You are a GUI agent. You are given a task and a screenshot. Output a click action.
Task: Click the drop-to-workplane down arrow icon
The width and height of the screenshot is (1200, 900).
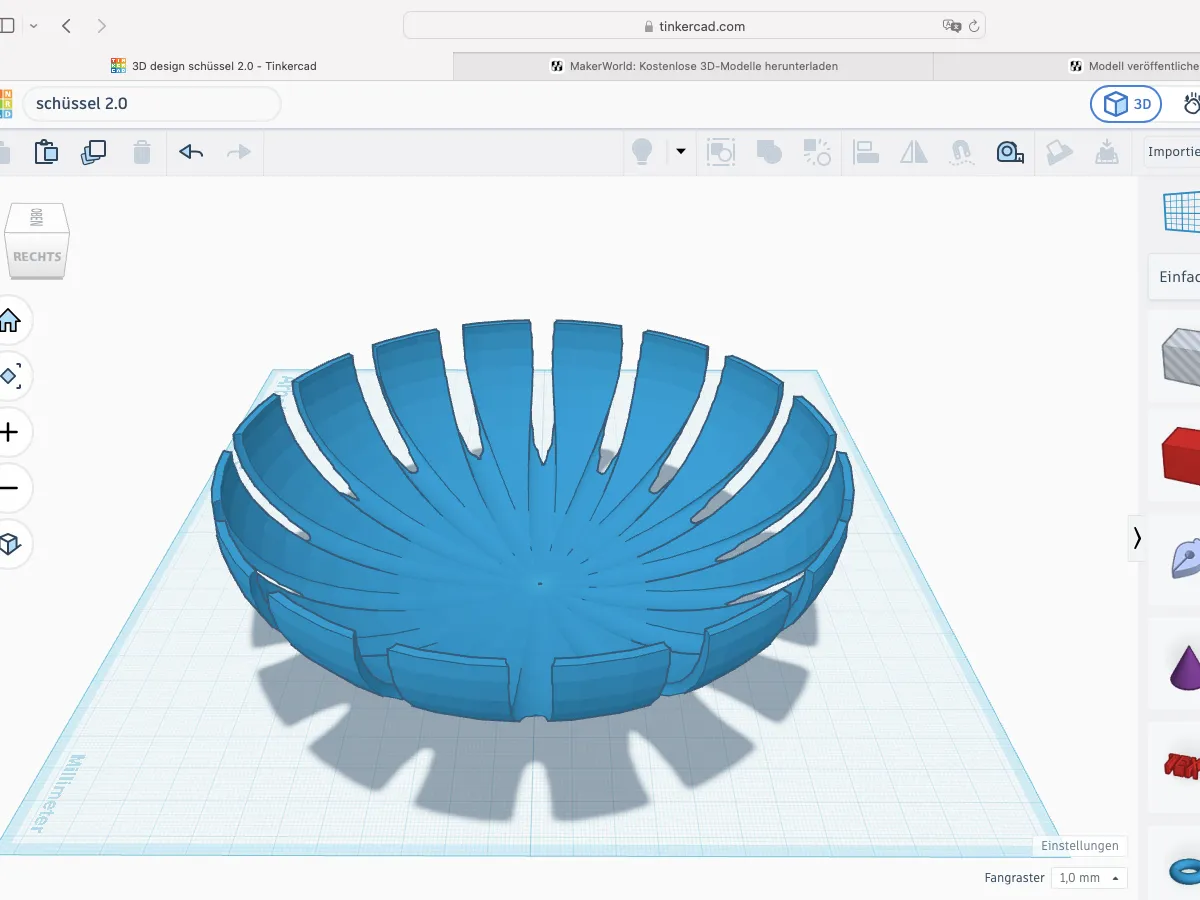click(1107, 152)
